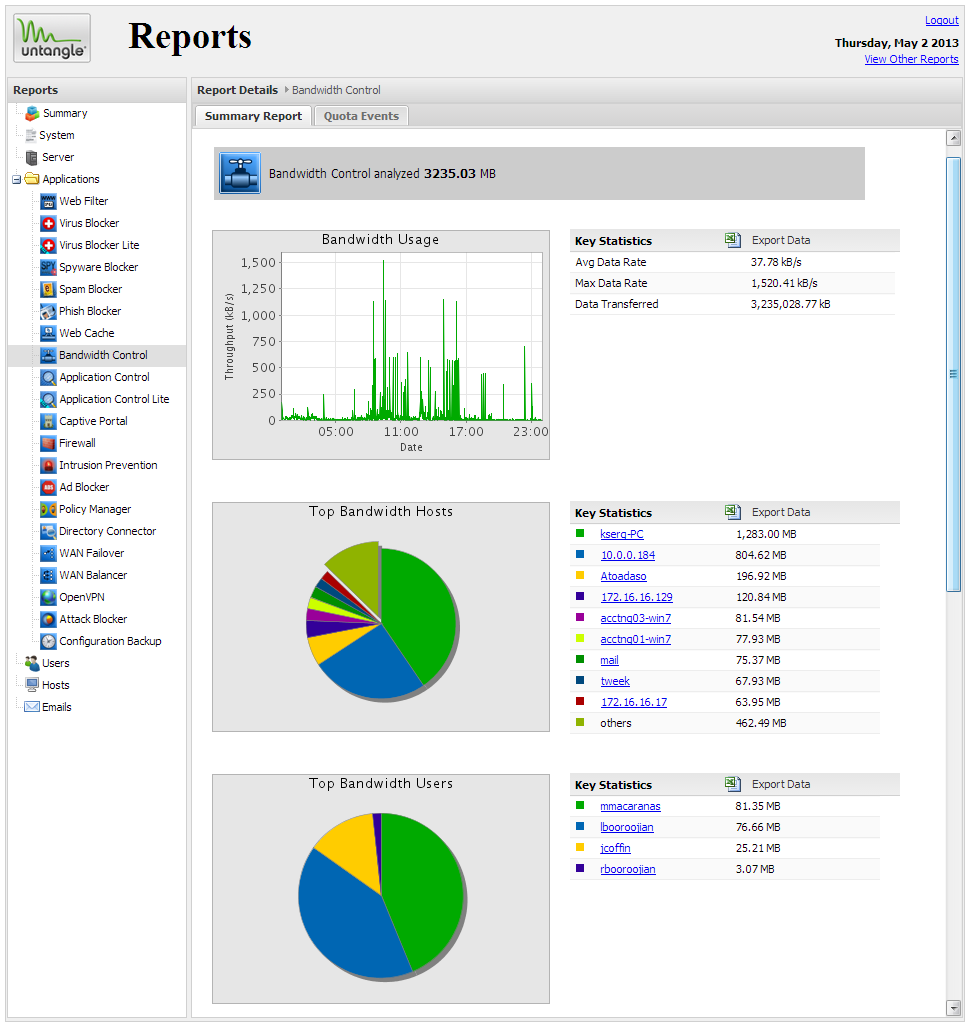The height and width of the screenshot is (1025, 968).
Task: Click the Application Control icon
Action: [48, 378]
